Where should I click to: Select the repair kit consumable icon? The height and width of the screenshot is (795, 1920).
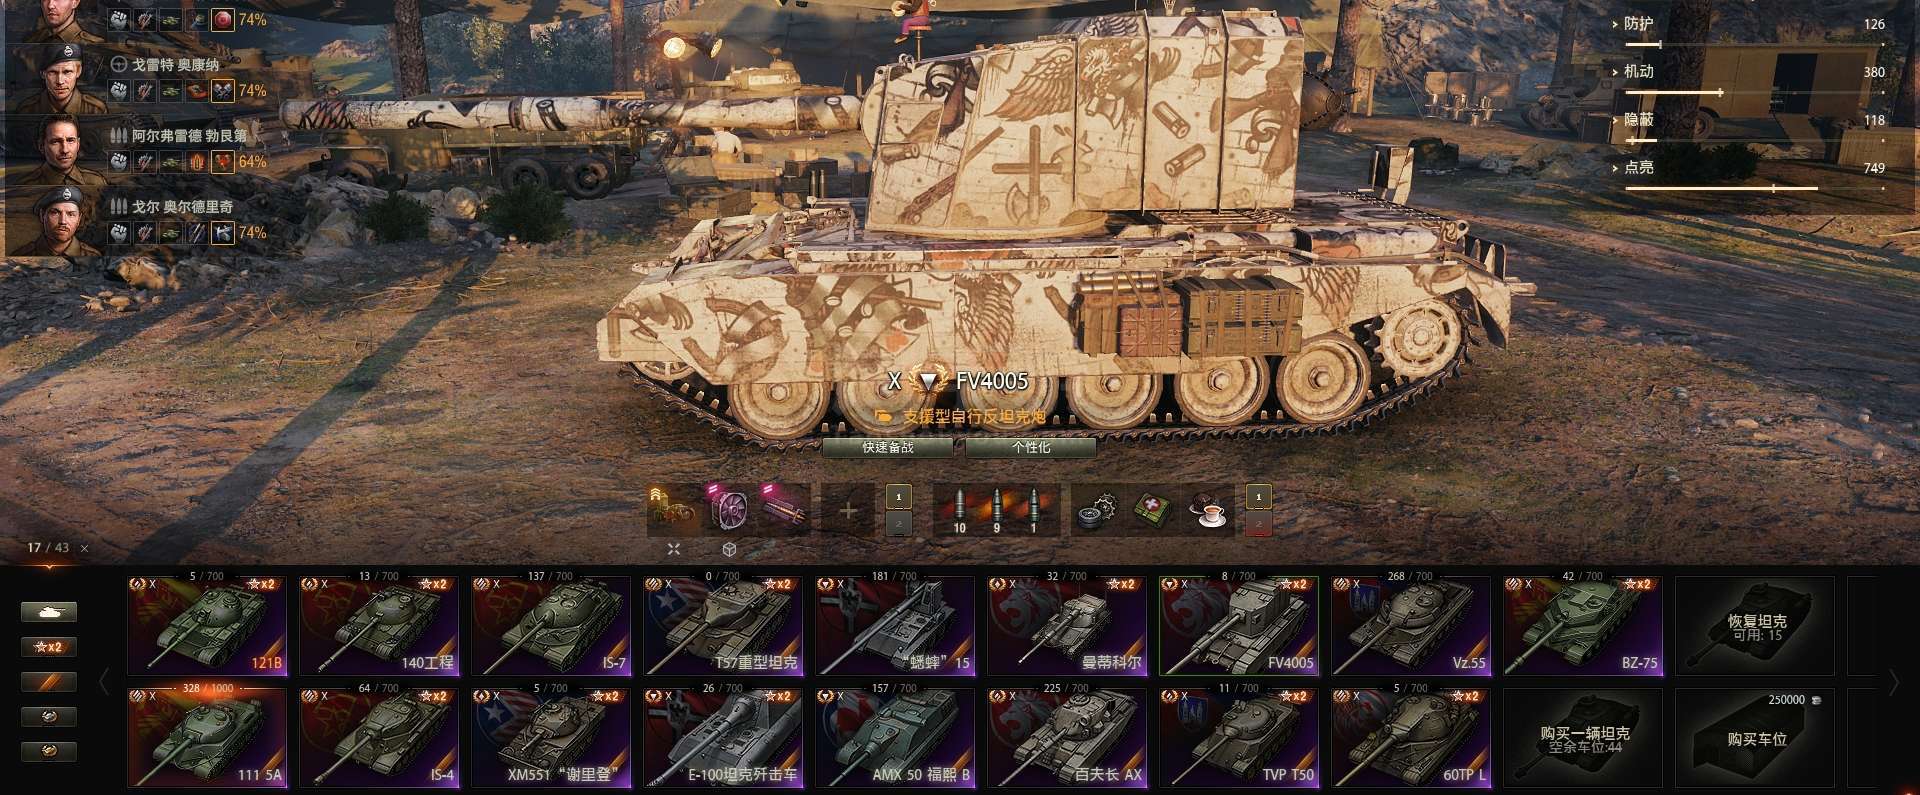pos(1097,511)
